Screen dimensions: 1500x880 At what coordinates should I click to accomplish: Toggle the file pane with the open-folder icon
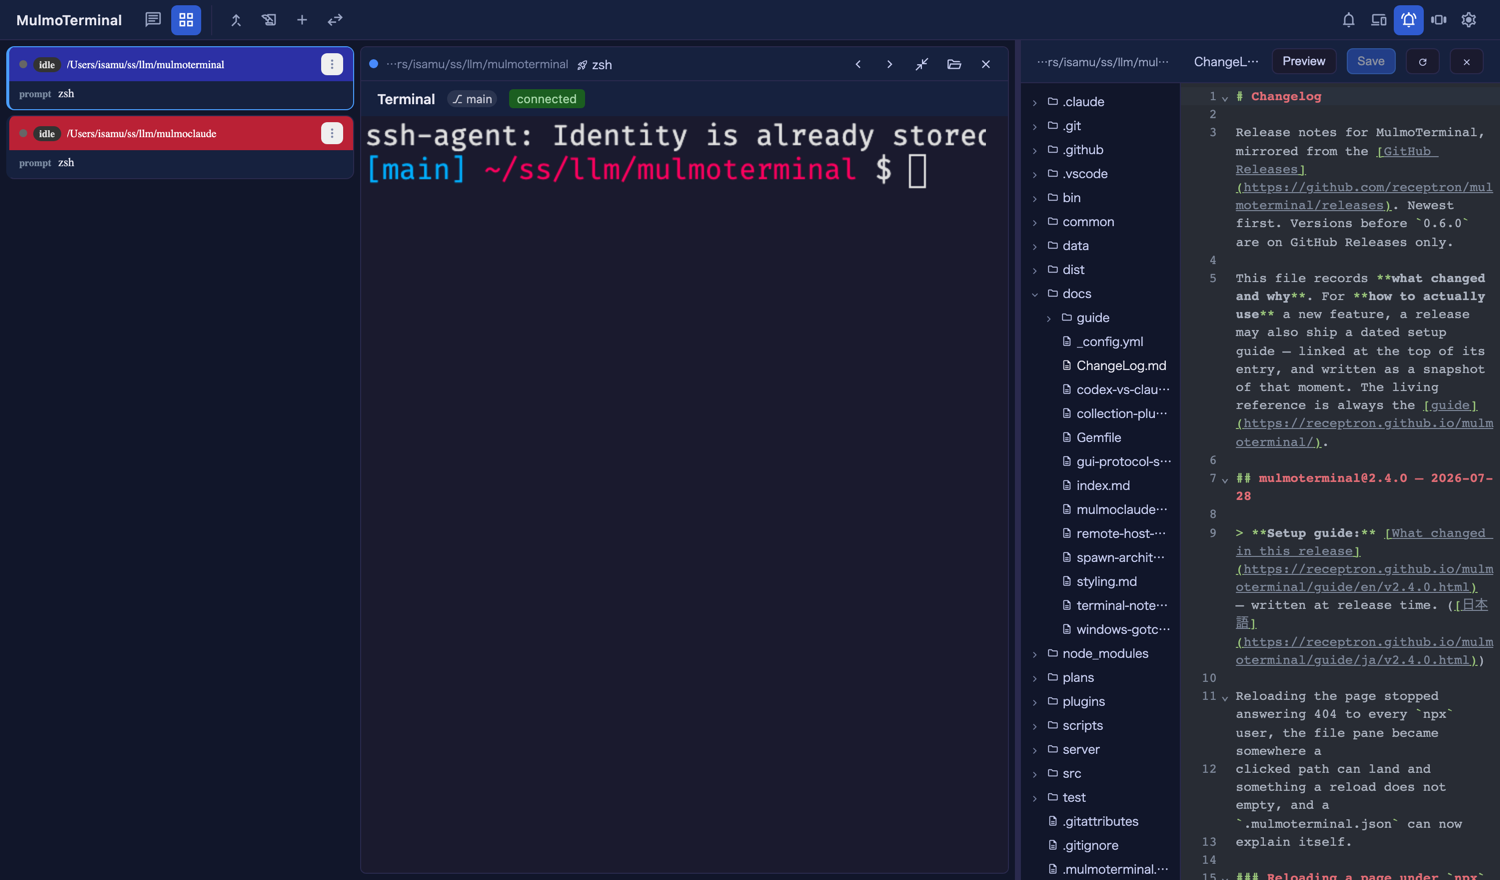click(954, 64)
